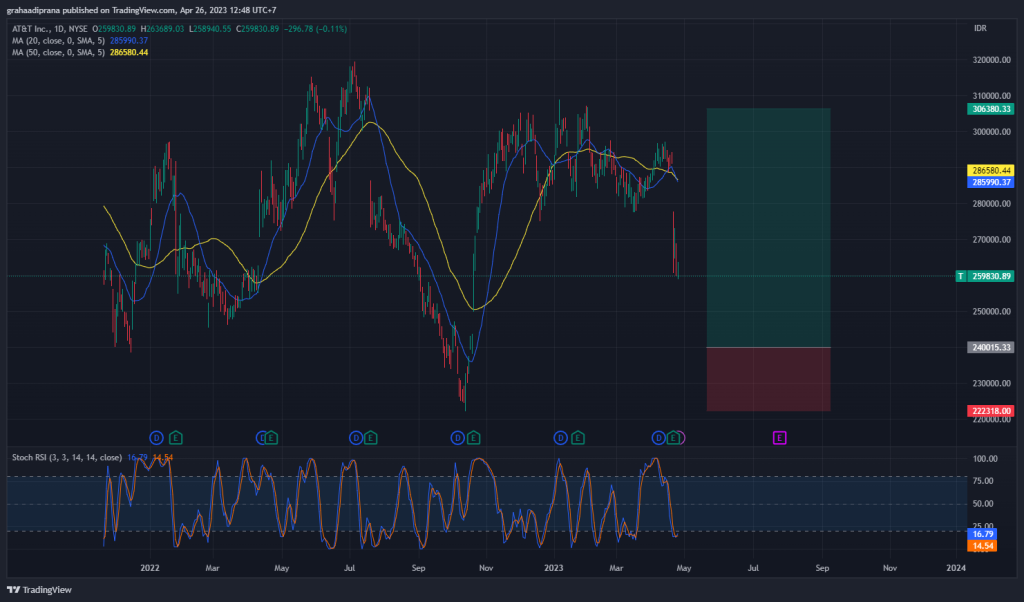
Task: Select the Stoch RSI (3, 3, 14, 14, close) legend
Action: click(67, 458)
